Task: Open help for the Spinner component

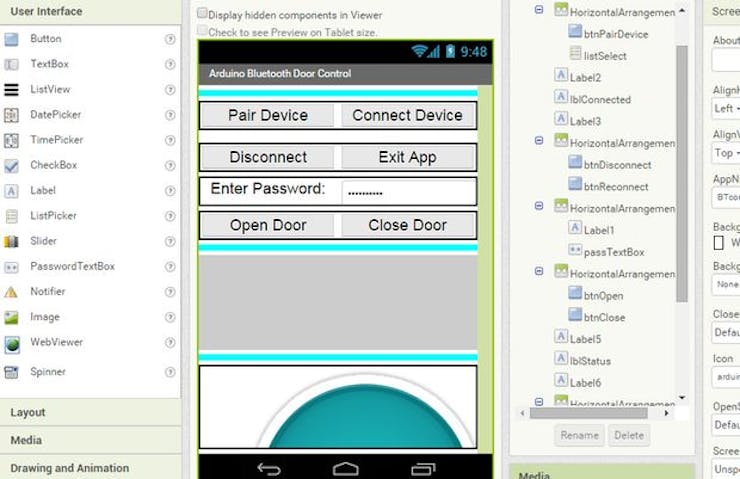Action: (x=170, y=372)
